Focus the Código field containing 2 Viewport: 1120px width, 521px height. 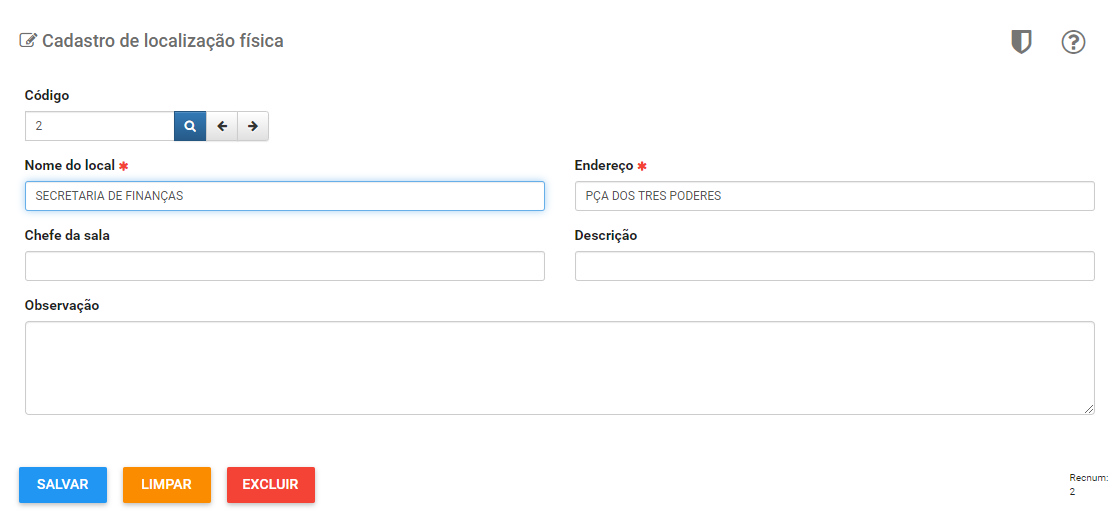pos(100,126)
